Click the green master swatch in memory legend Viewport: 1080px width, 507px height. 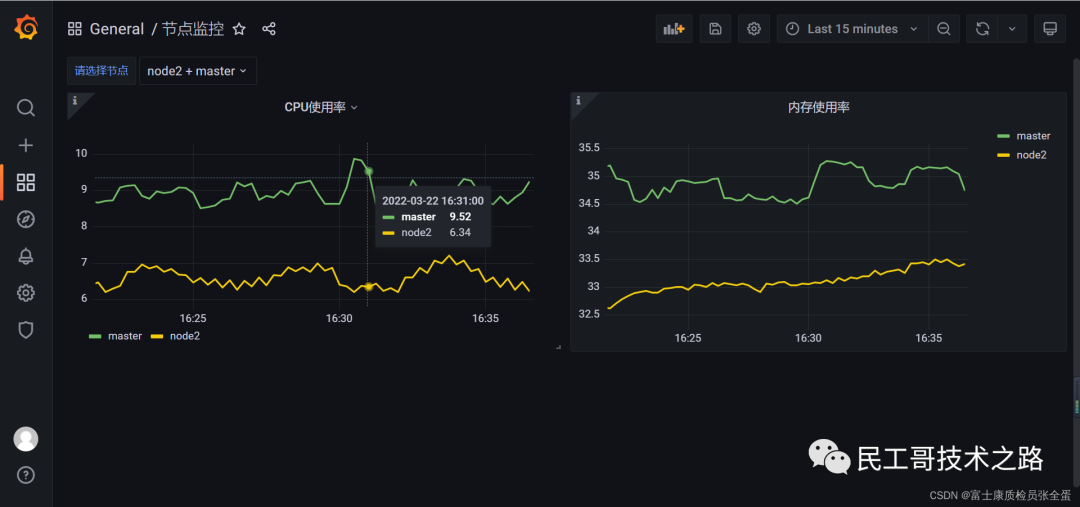point(1003,136)
